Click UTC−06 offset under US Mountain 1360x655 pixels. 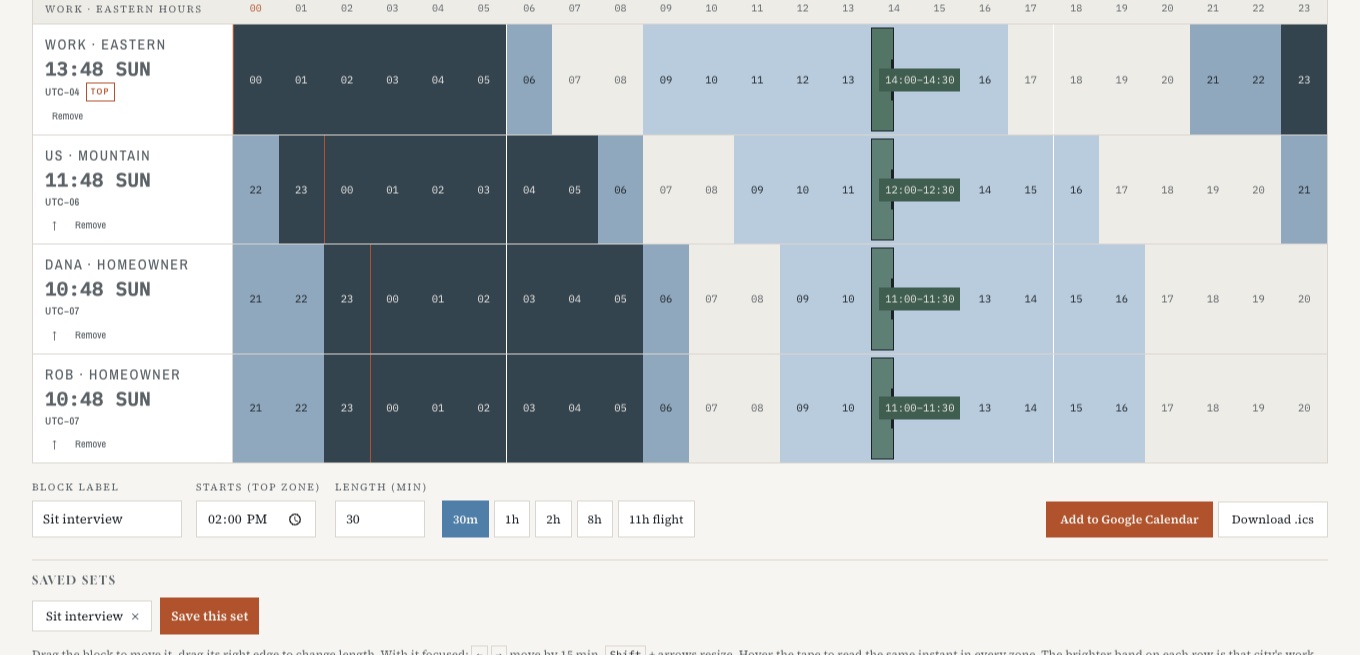click(x=62, y=202)
